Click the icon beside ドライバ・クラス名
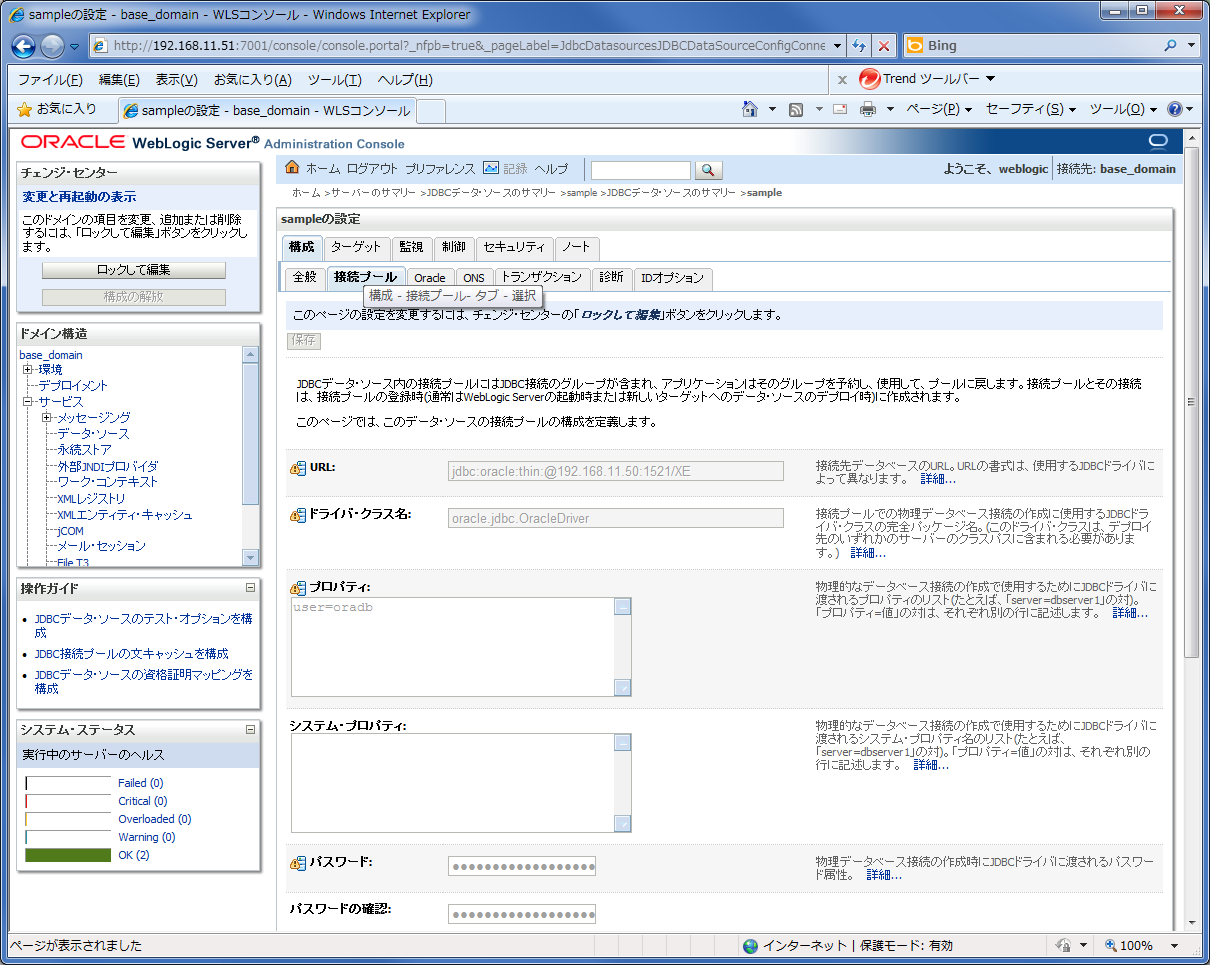1210x965 pixels. point(297,516)
